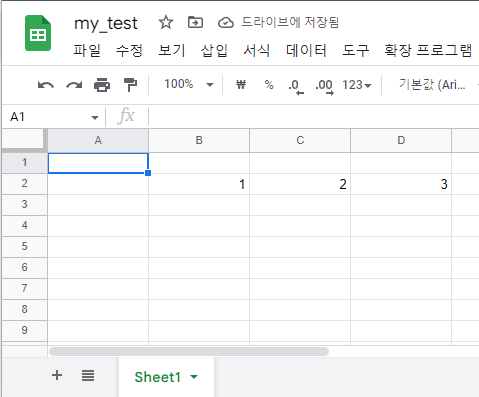Image resolution: width=479 pixels, height=397 pixels.
Task: Print the spreadsheet using printer icon
Action: (102, 85)
